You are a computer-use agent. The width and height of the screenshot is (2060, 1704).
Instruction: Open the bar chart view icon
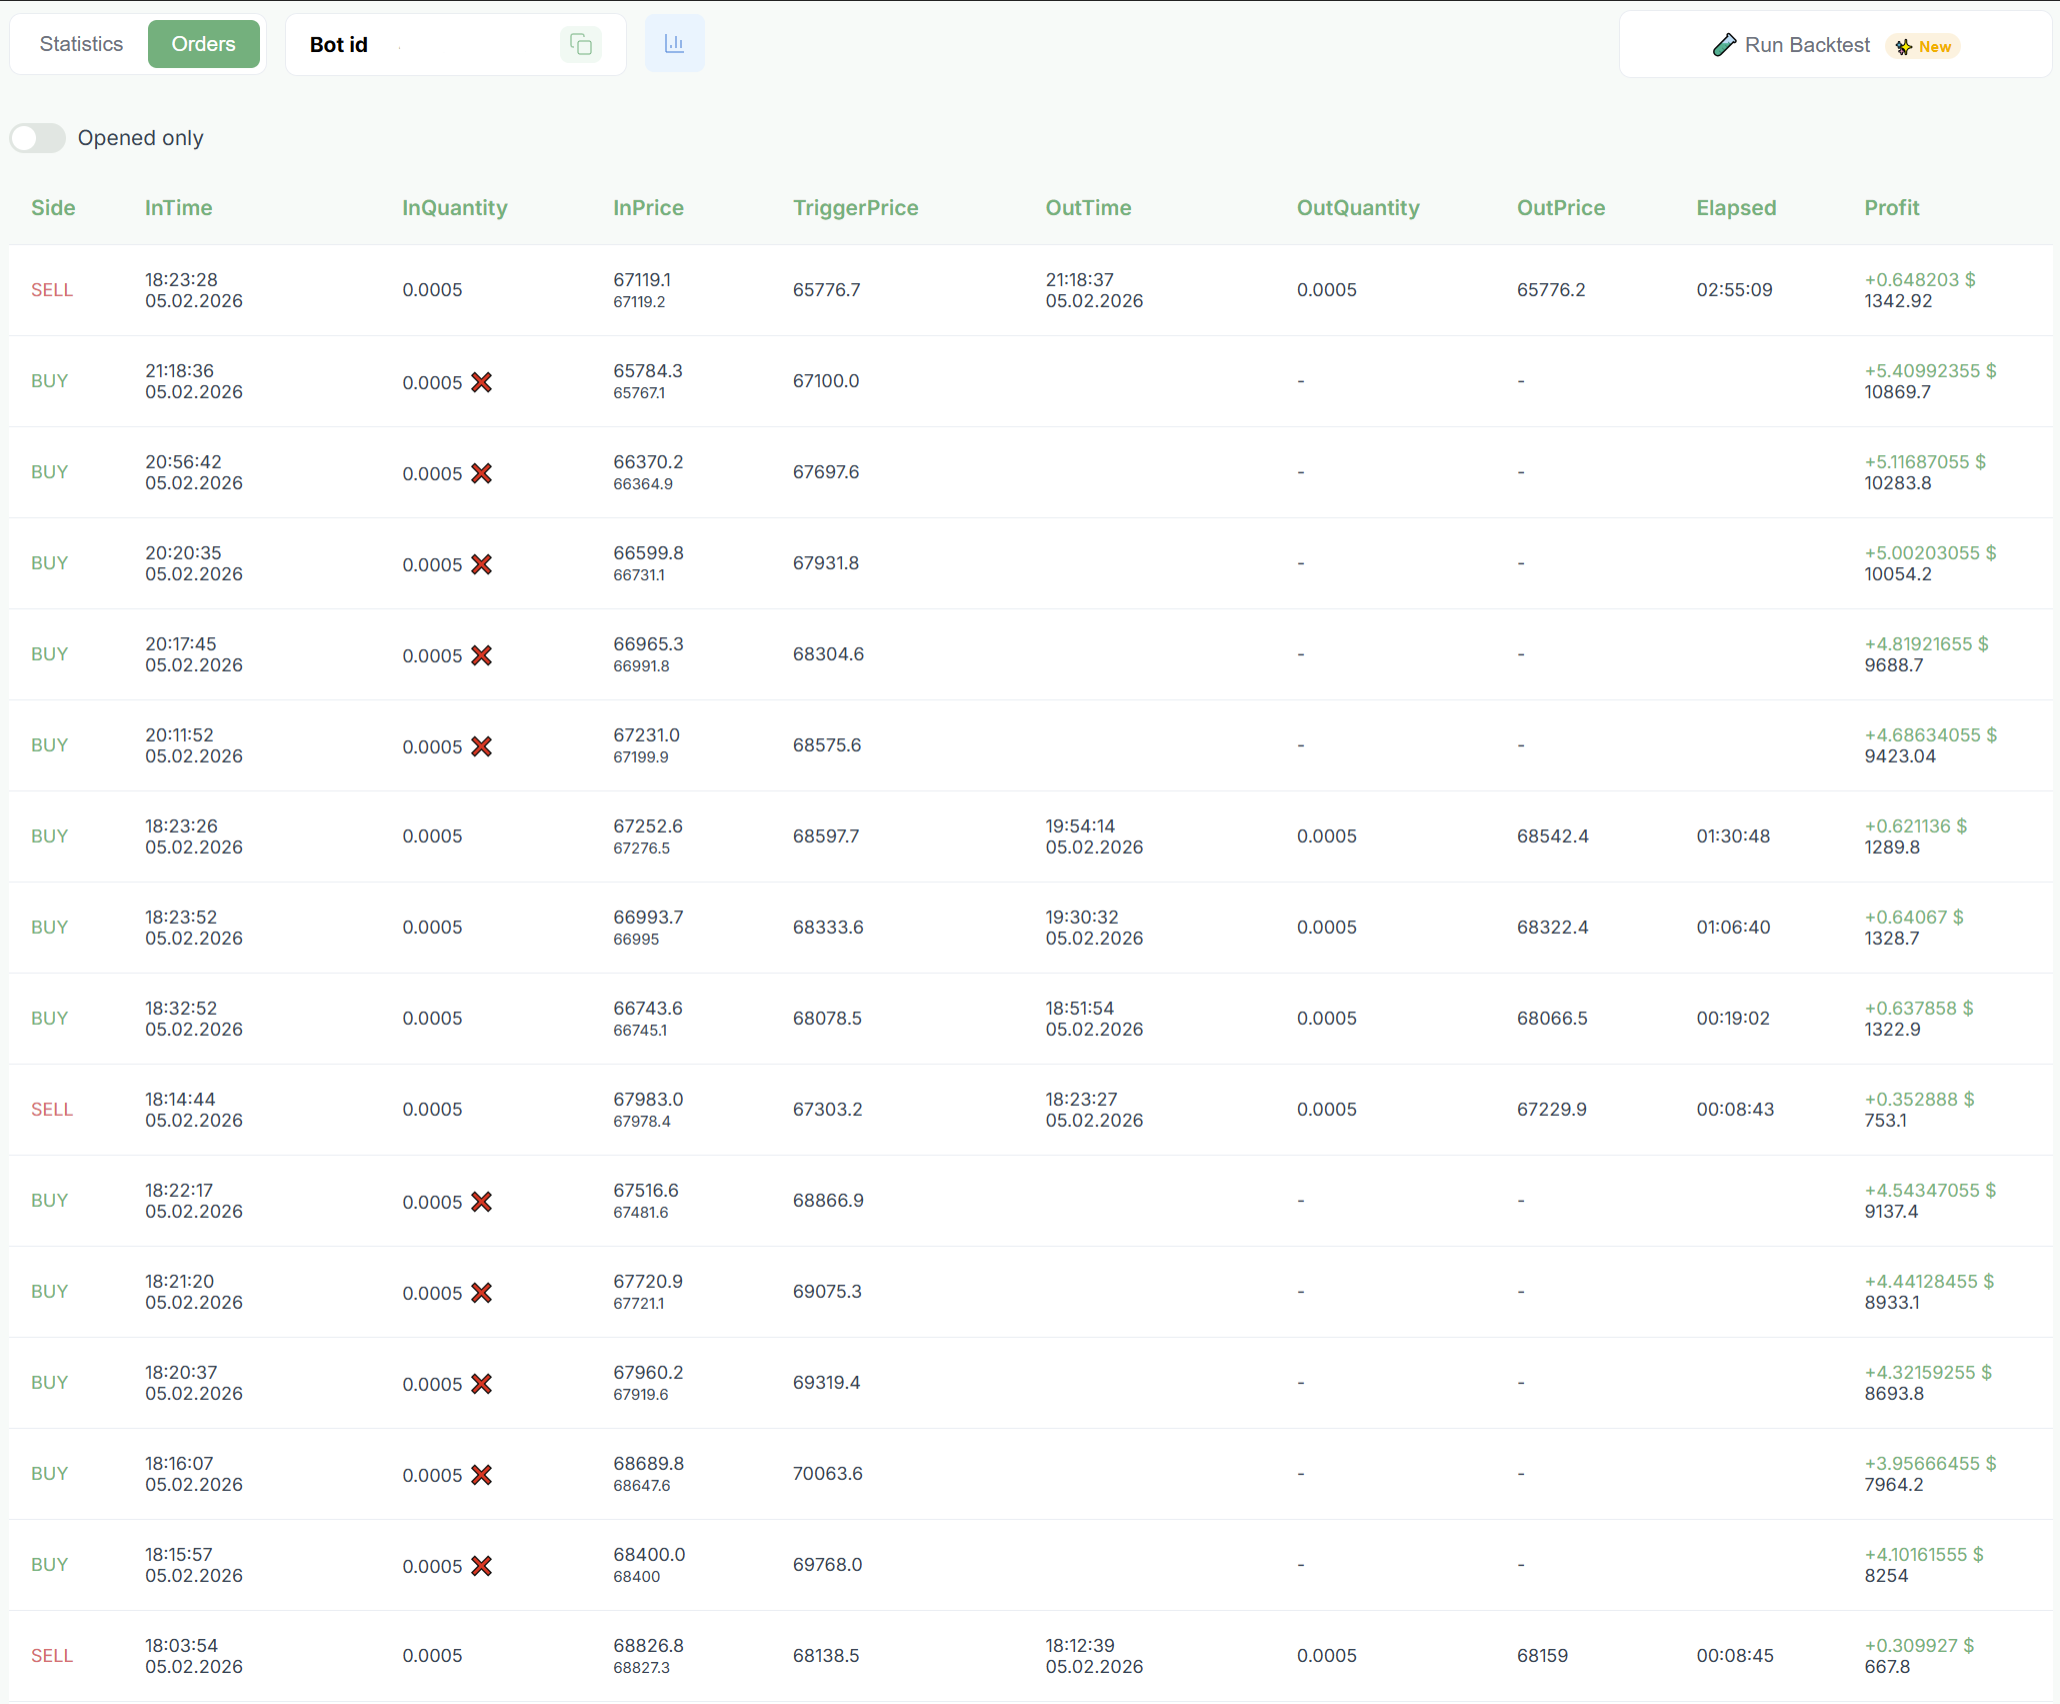coord(674,43)
